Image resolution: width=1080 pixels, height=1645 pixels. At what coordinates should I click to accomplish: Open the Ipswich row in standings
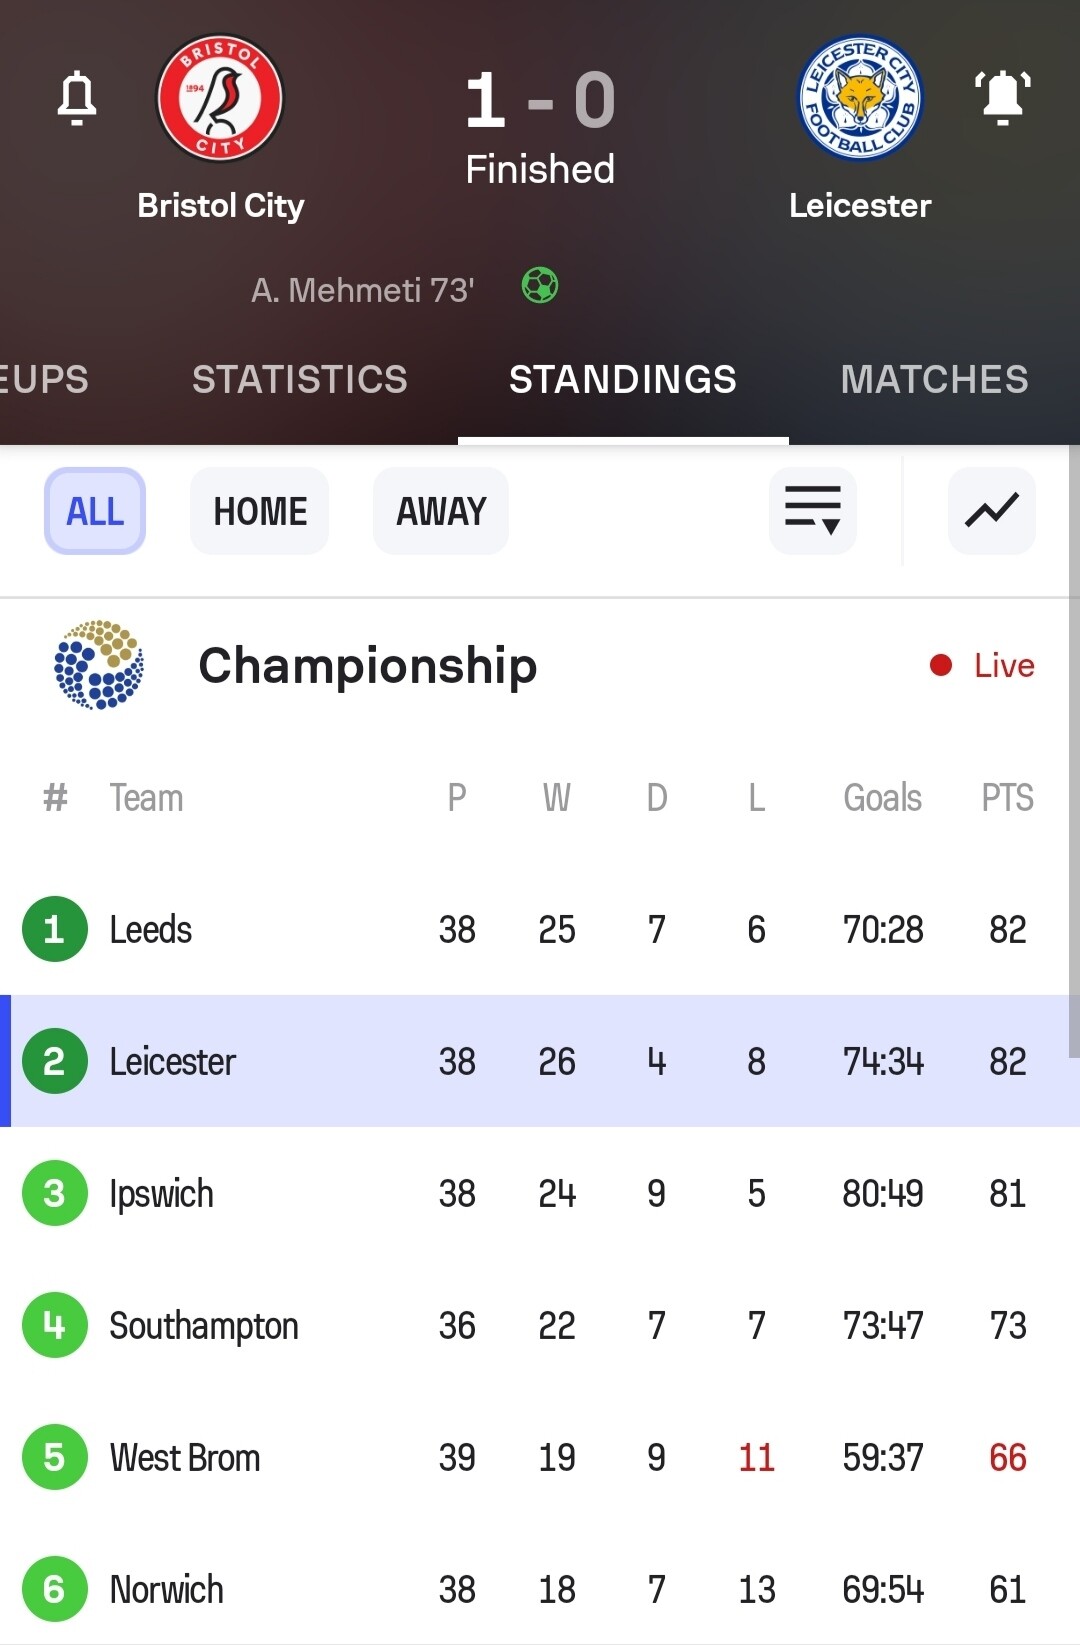point(161,1193)
